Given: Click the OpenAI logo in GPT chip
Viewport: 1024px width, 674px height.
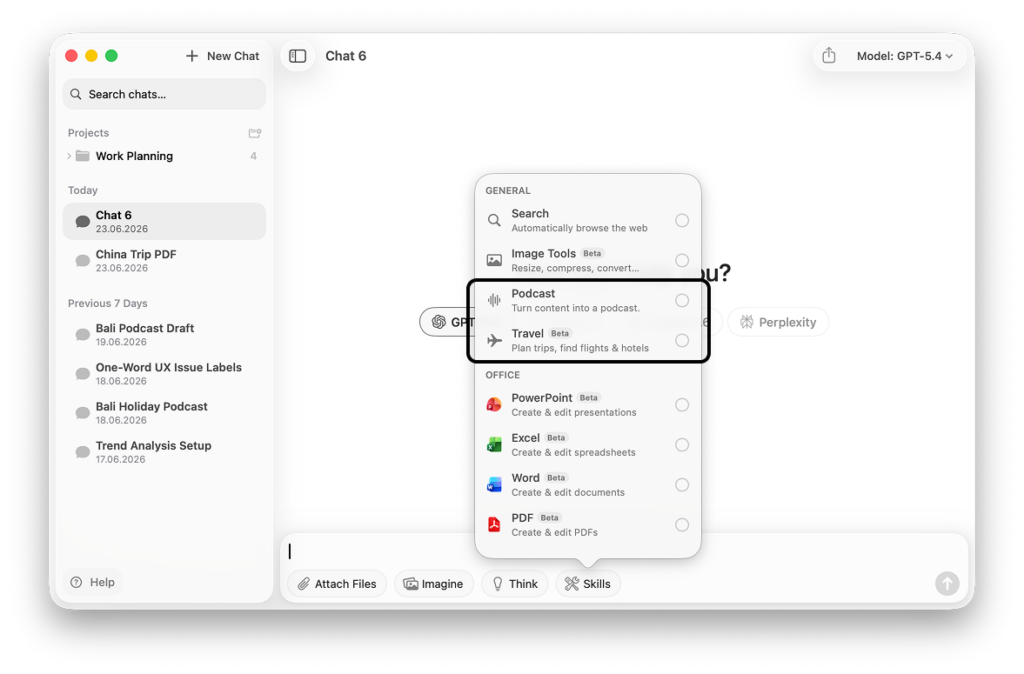Looking at the screenshot, I should pyautogui.click(x=439, y=322).
